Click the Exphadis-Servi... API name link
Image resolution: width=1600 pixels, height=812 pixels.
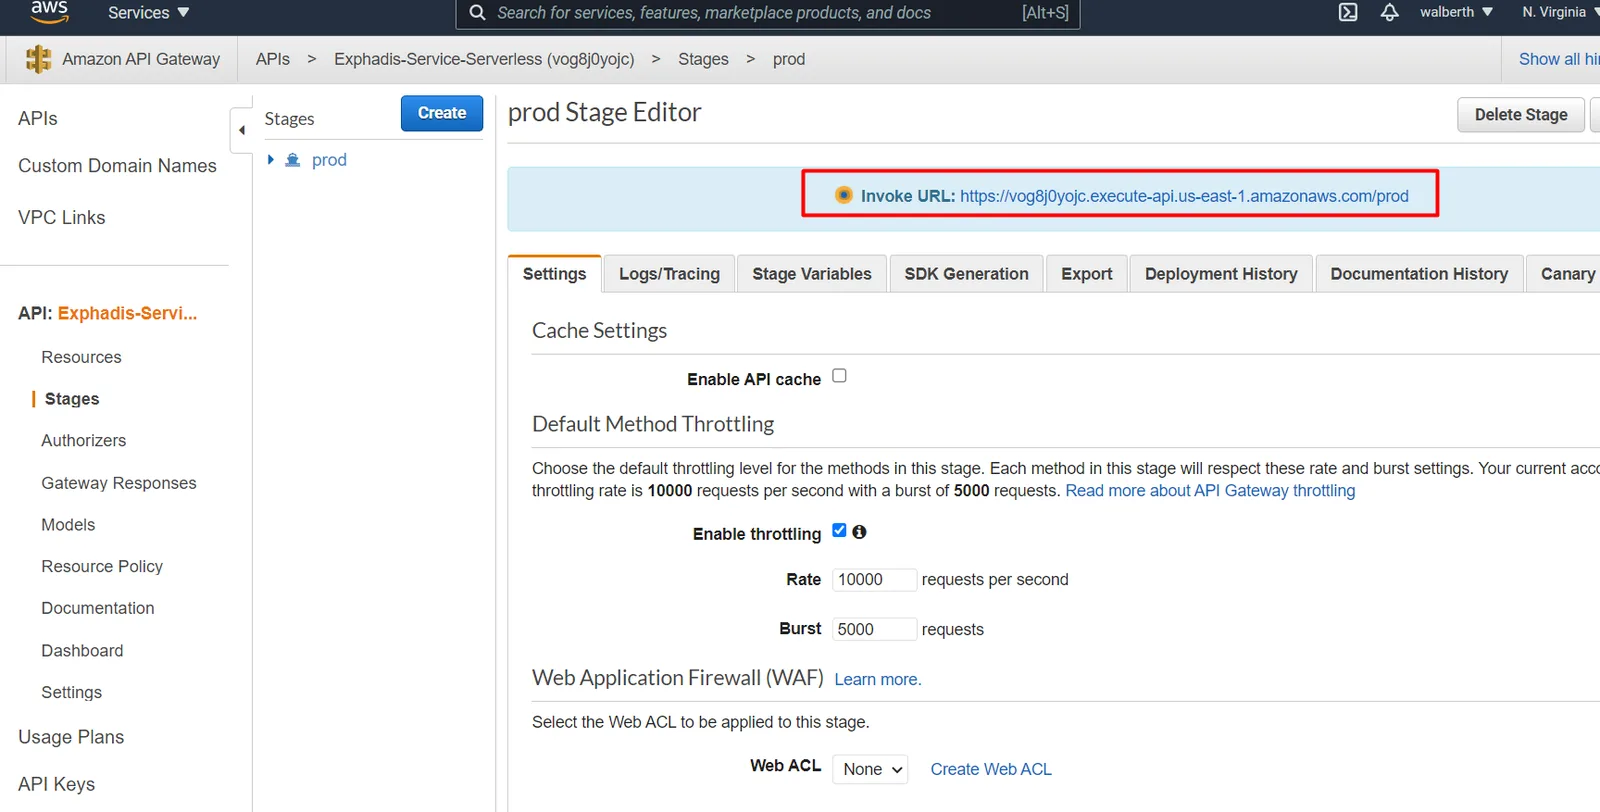pos(127,313)
